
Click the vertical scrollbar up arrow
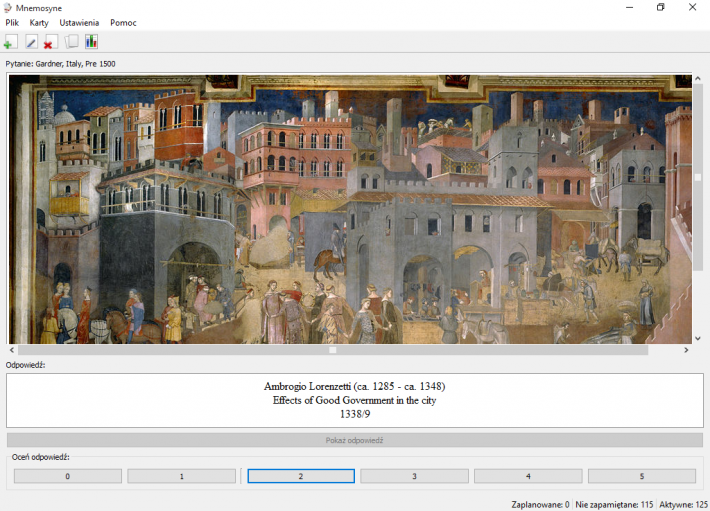pyautogui.click(x=698, y=79)
